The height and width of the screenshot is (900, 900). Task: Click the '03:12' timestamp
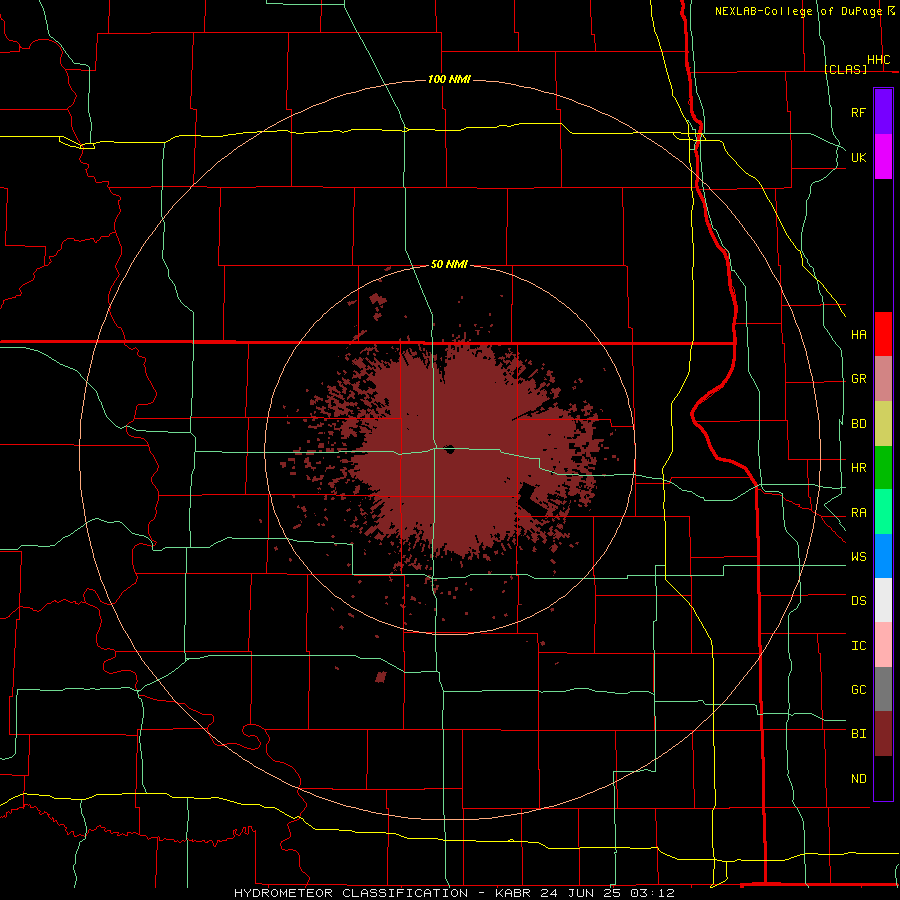(651, 893)
